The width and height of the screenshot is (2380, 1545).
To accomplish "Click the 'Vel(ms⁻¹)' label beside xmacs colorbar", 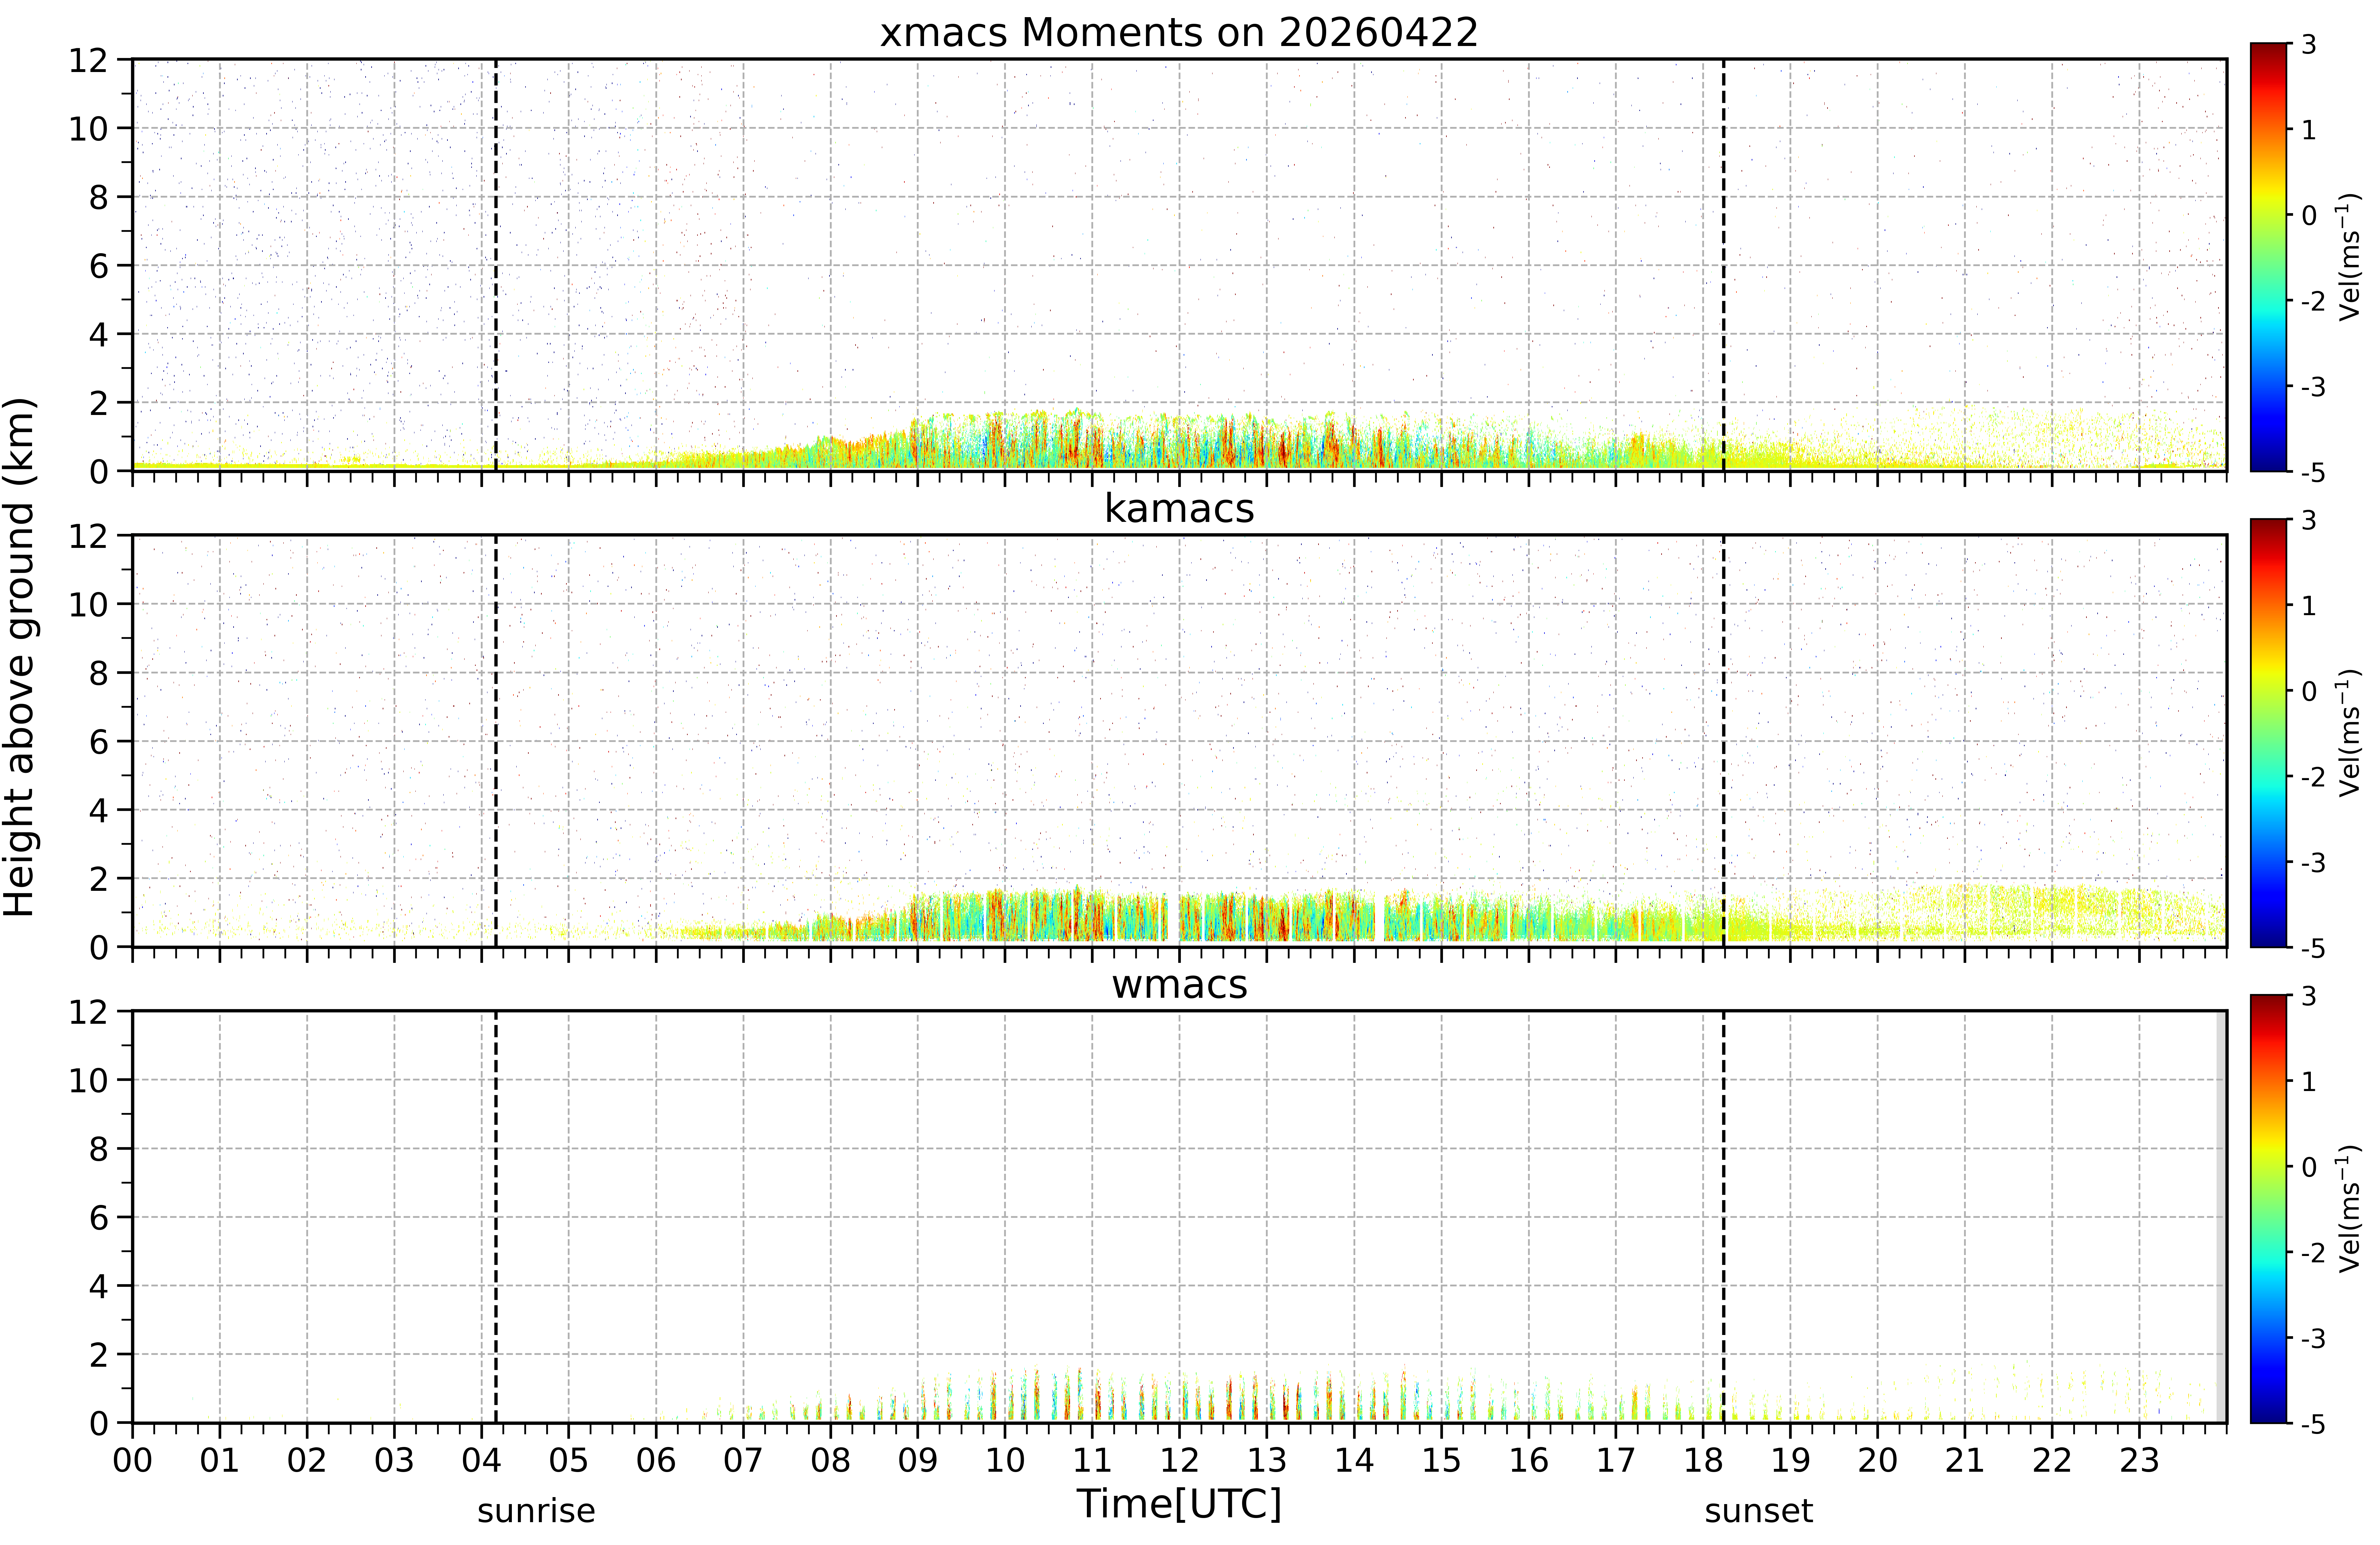I will pyautogui.click(x=2349, y=257).
